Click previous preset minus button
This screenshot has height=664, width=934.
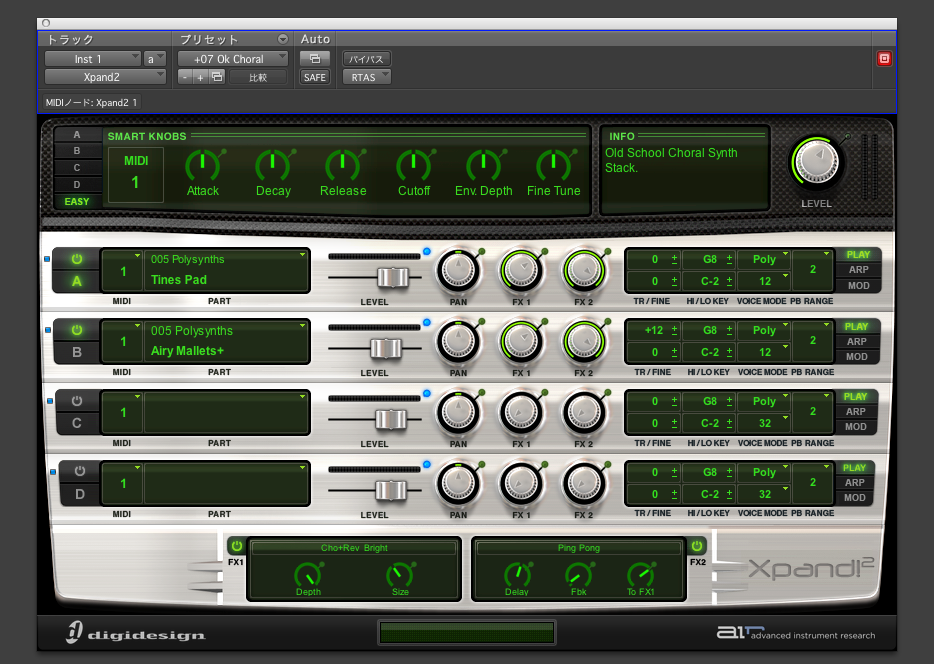(x=185, y=77)
